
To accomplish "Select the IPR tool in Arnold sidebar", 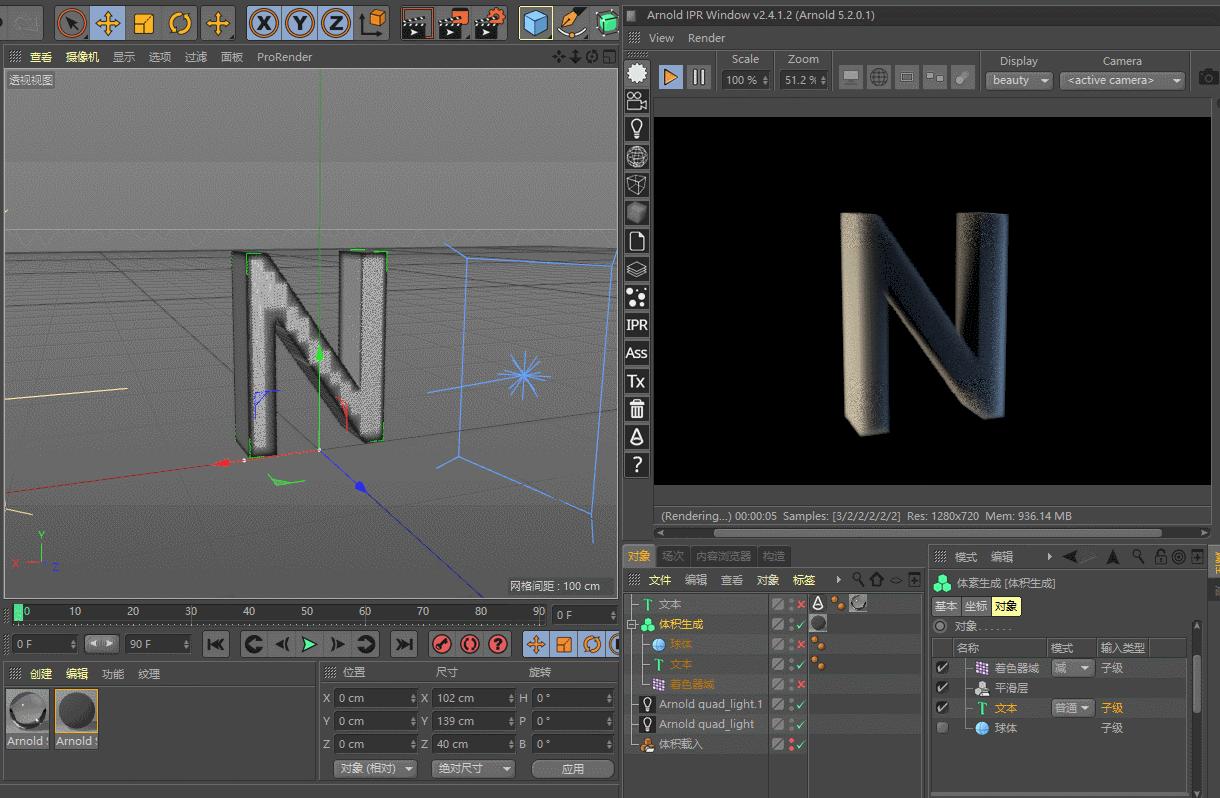I will 636,324.
